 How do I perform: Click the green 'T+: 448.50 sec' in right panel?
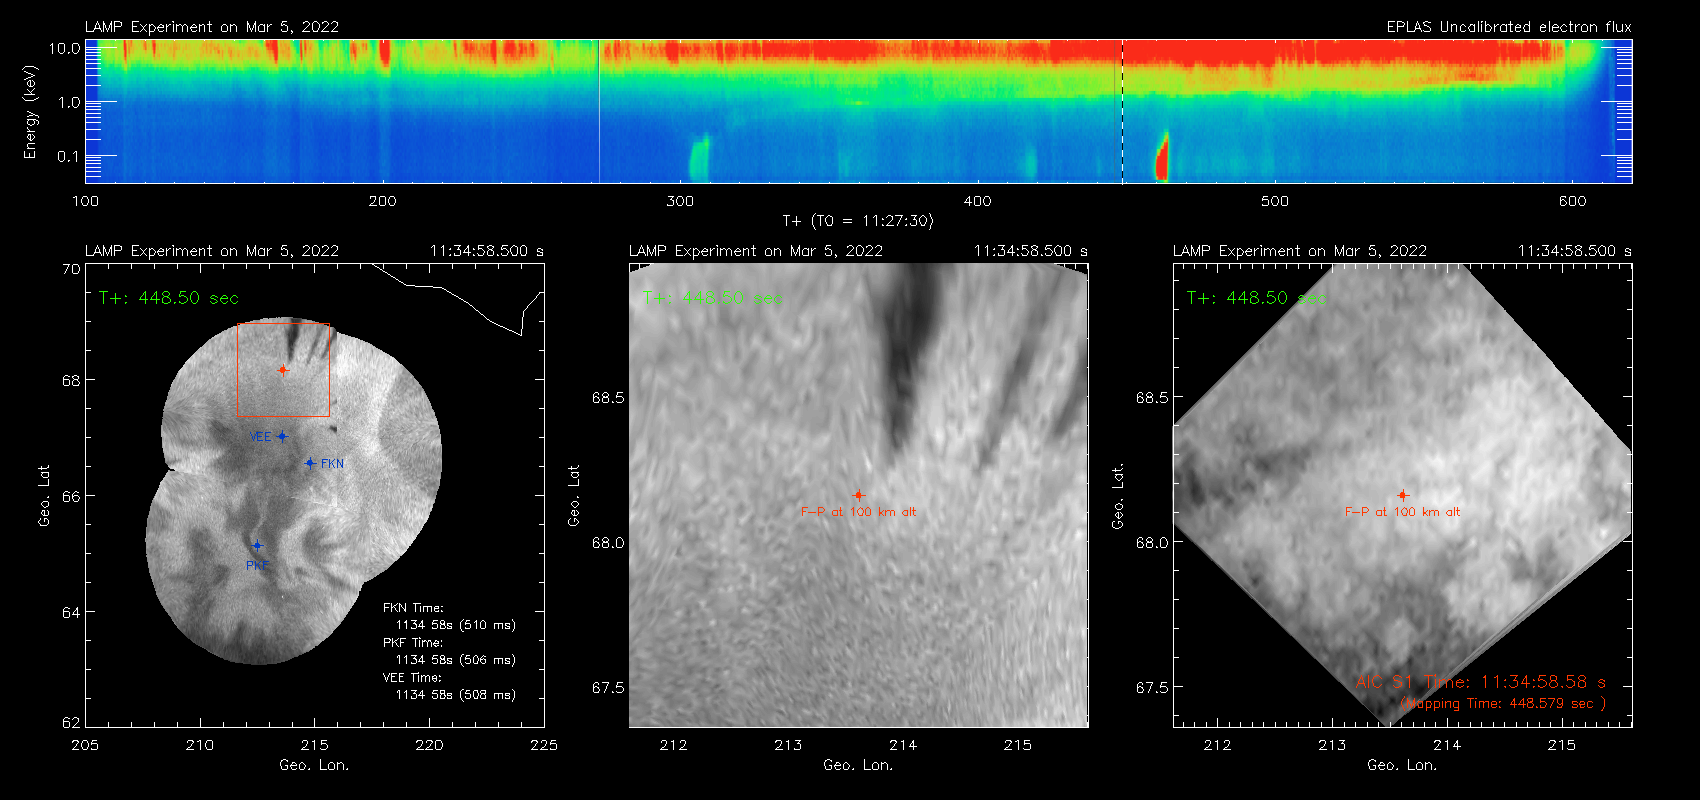pos(1257,298)
